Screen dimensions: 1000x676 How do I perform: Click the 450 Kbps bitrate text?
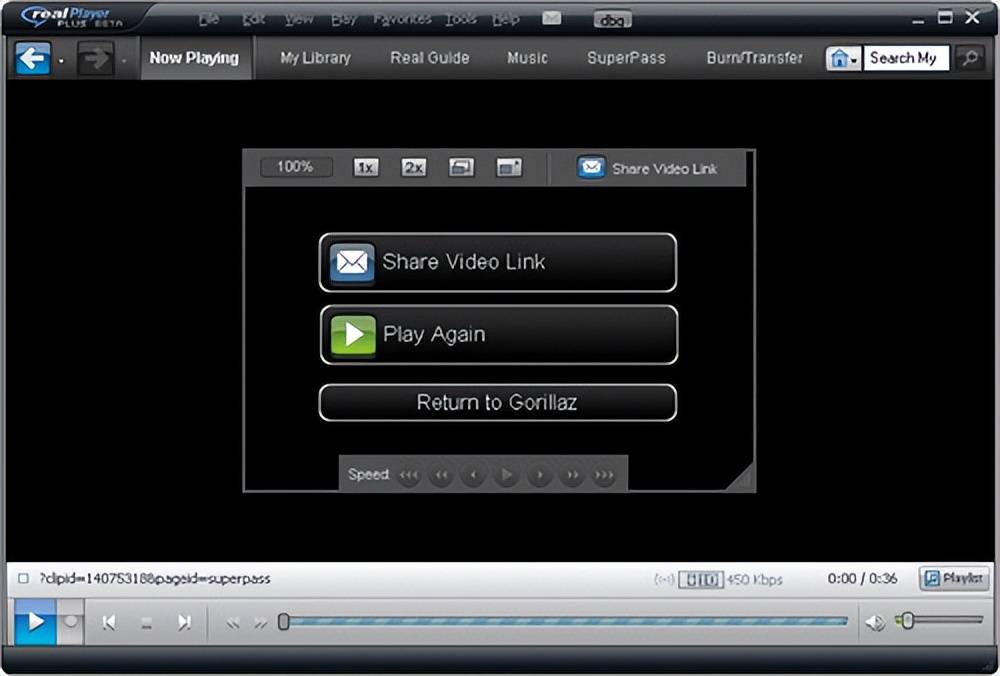point(754,580)
